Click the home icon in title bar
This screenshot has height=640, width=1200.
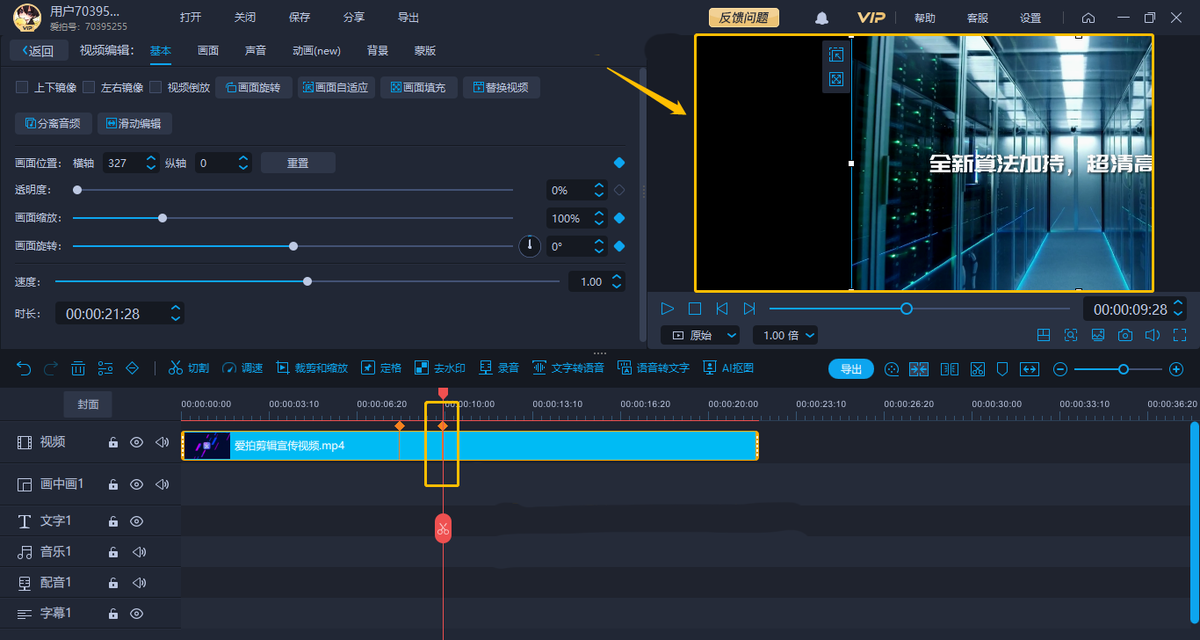coord(1088,18)
